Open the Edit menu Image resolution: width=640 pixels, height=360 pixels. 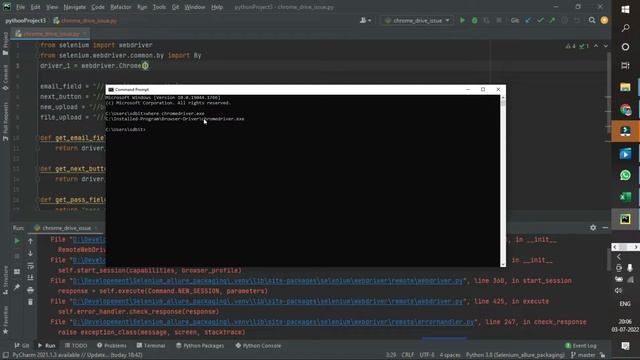(36, 7)
